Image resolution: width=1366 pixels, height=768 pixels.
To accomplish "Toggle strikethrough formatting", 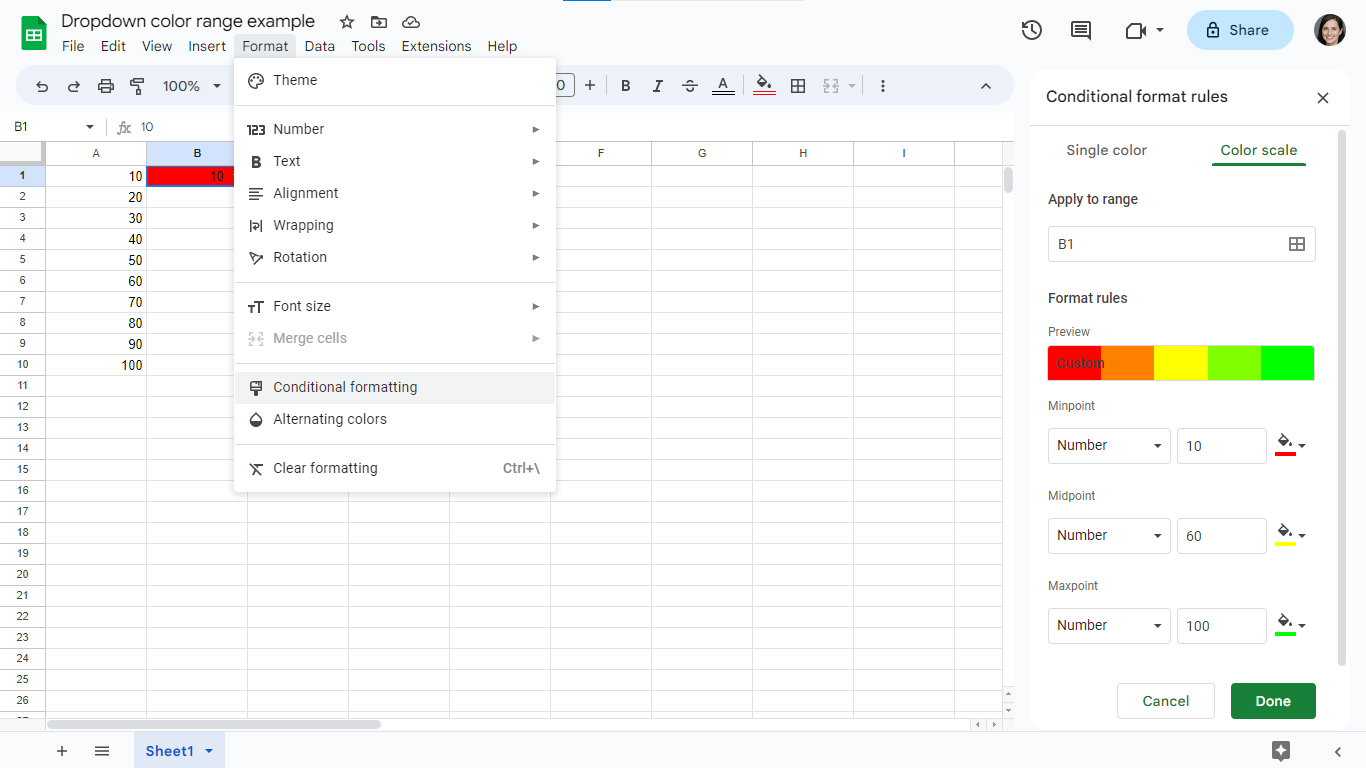I will tap(690, 86).
